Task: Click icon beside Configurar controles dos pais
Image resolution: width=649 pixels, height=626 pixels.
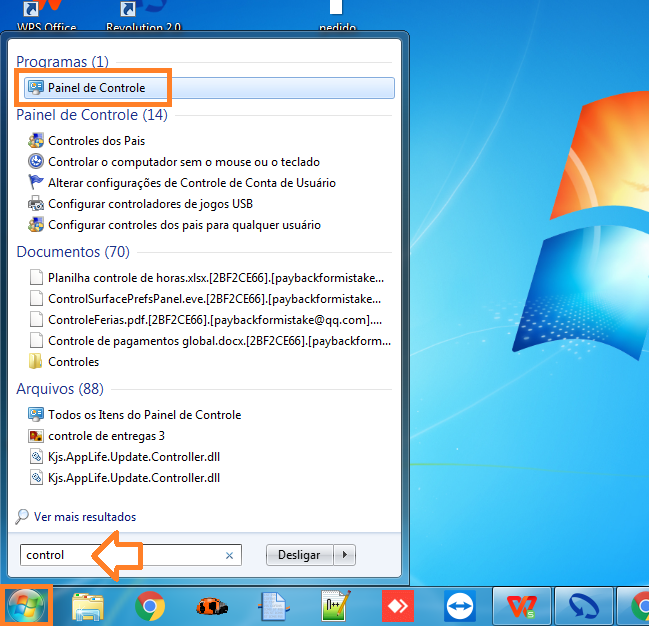Action: tap(36, 225)
